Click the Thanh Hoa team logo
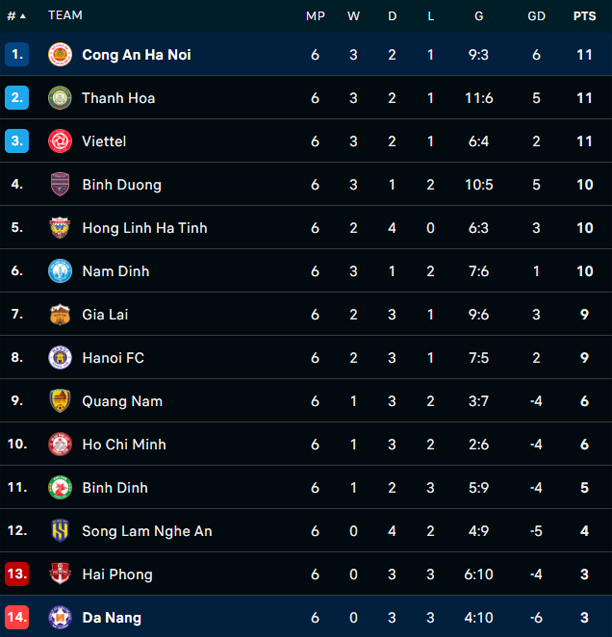Viewport: 612px width, 637px height. [x=60, y=98]
